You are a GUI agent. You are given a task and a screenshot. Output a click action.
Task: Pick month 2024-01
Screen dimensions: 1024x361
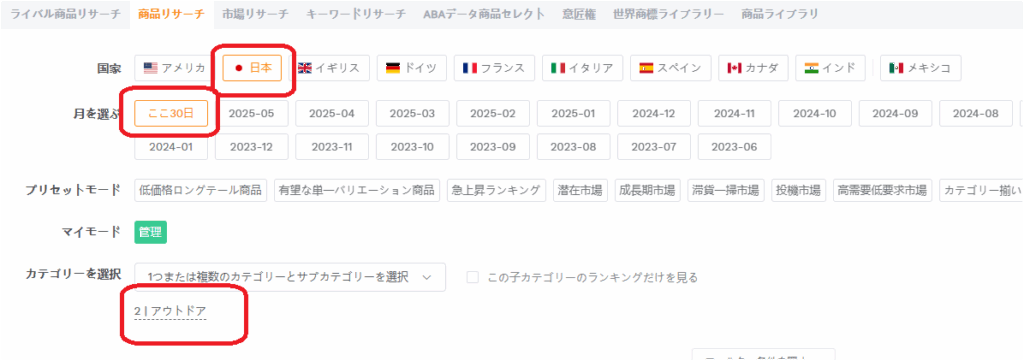tap(171, 147)
